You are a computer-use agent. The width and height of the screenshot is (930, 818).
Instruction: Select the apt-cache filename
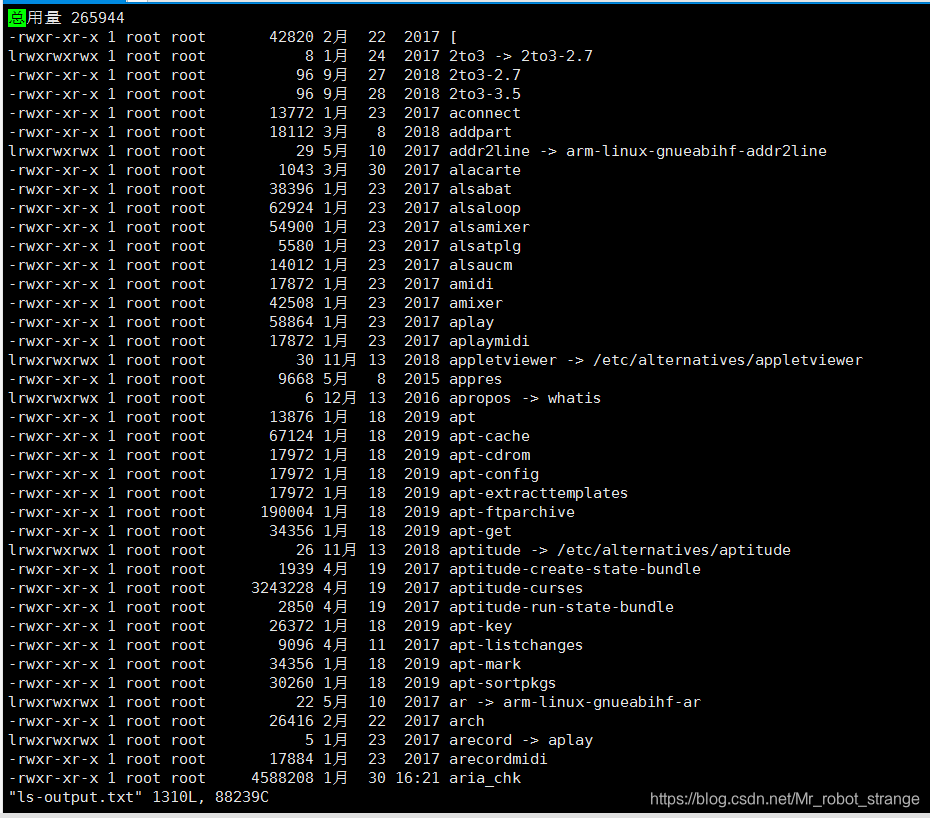[489, 436]
